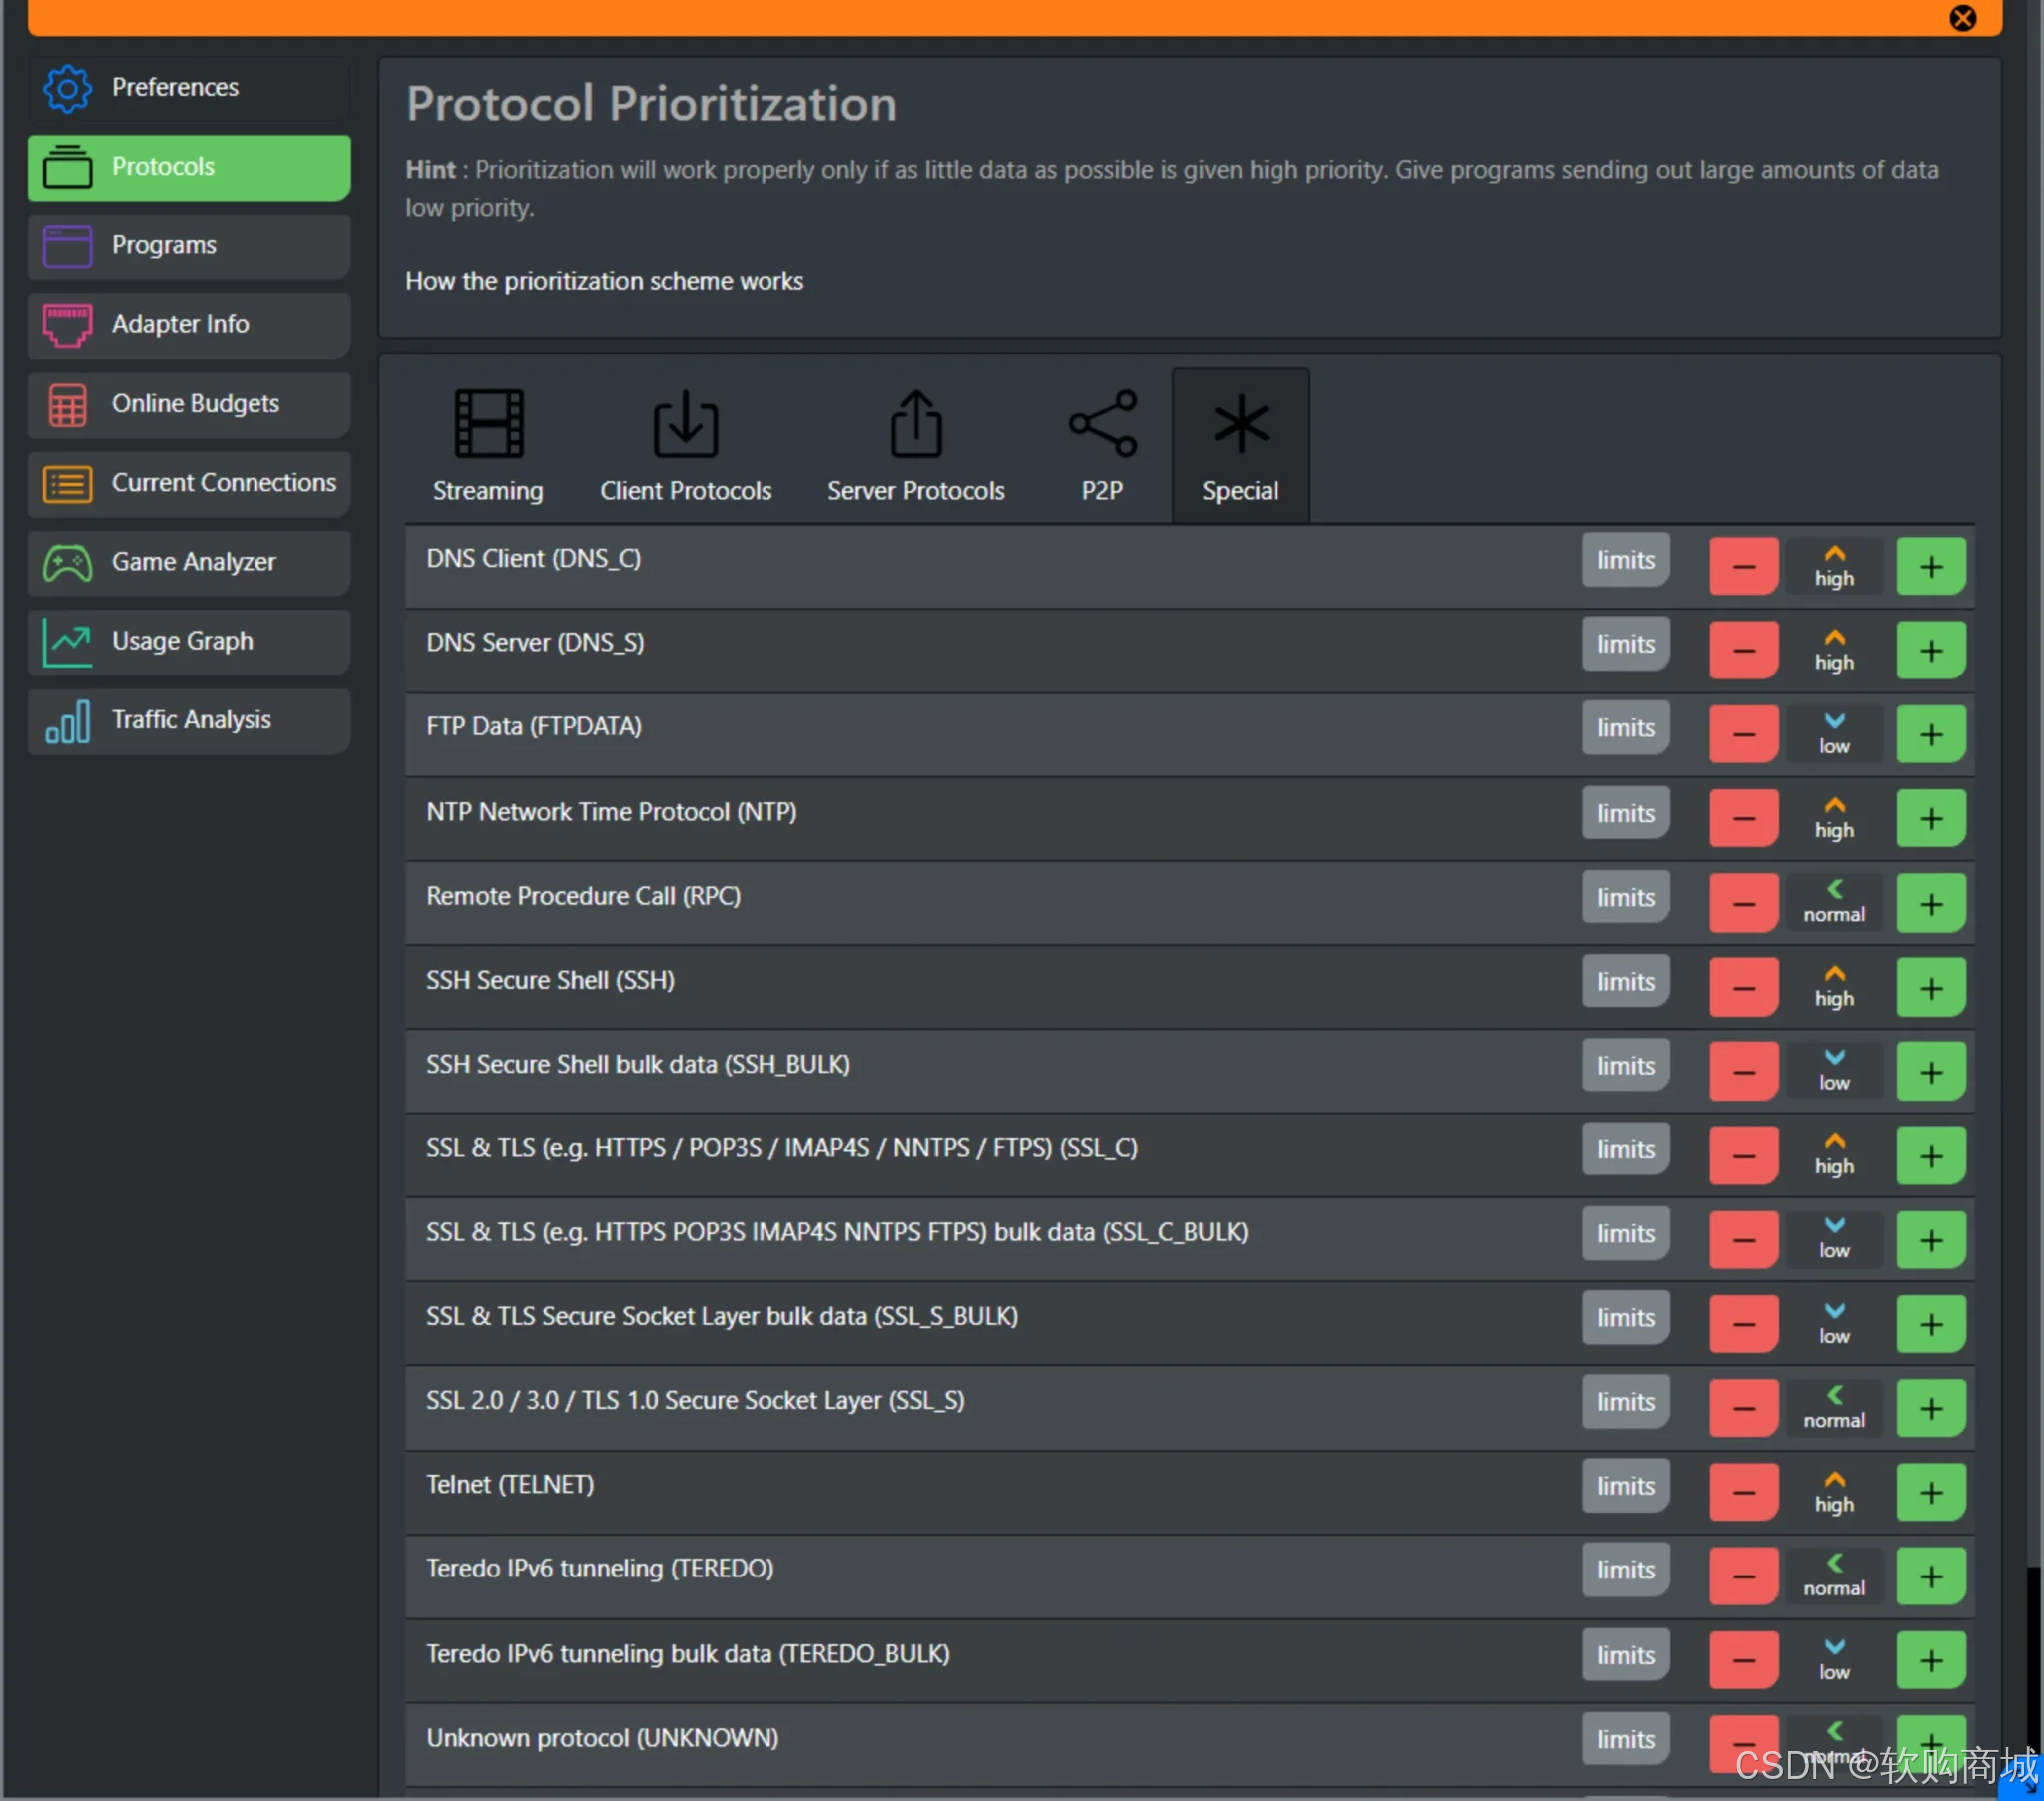Viewport: 2044px width, 1801px height.
Task: Click the Usage Graph chart icon
Action: [x=66, y=642]
